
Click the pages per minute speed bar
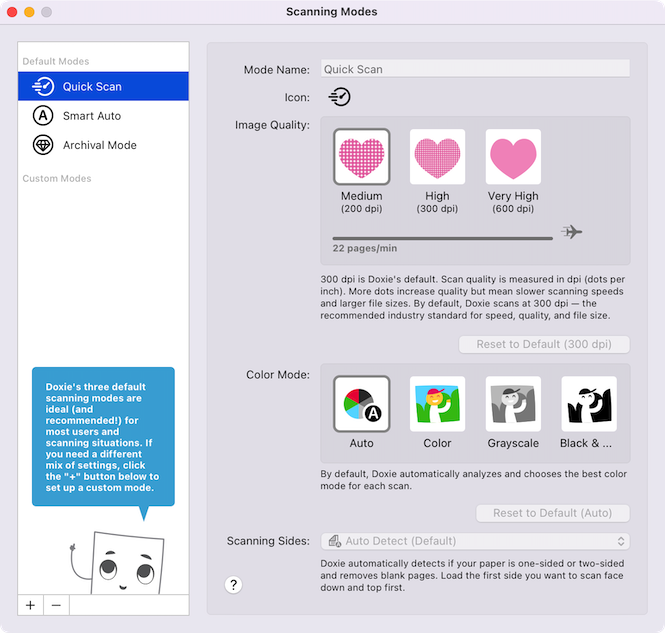[x=442, y=238]
